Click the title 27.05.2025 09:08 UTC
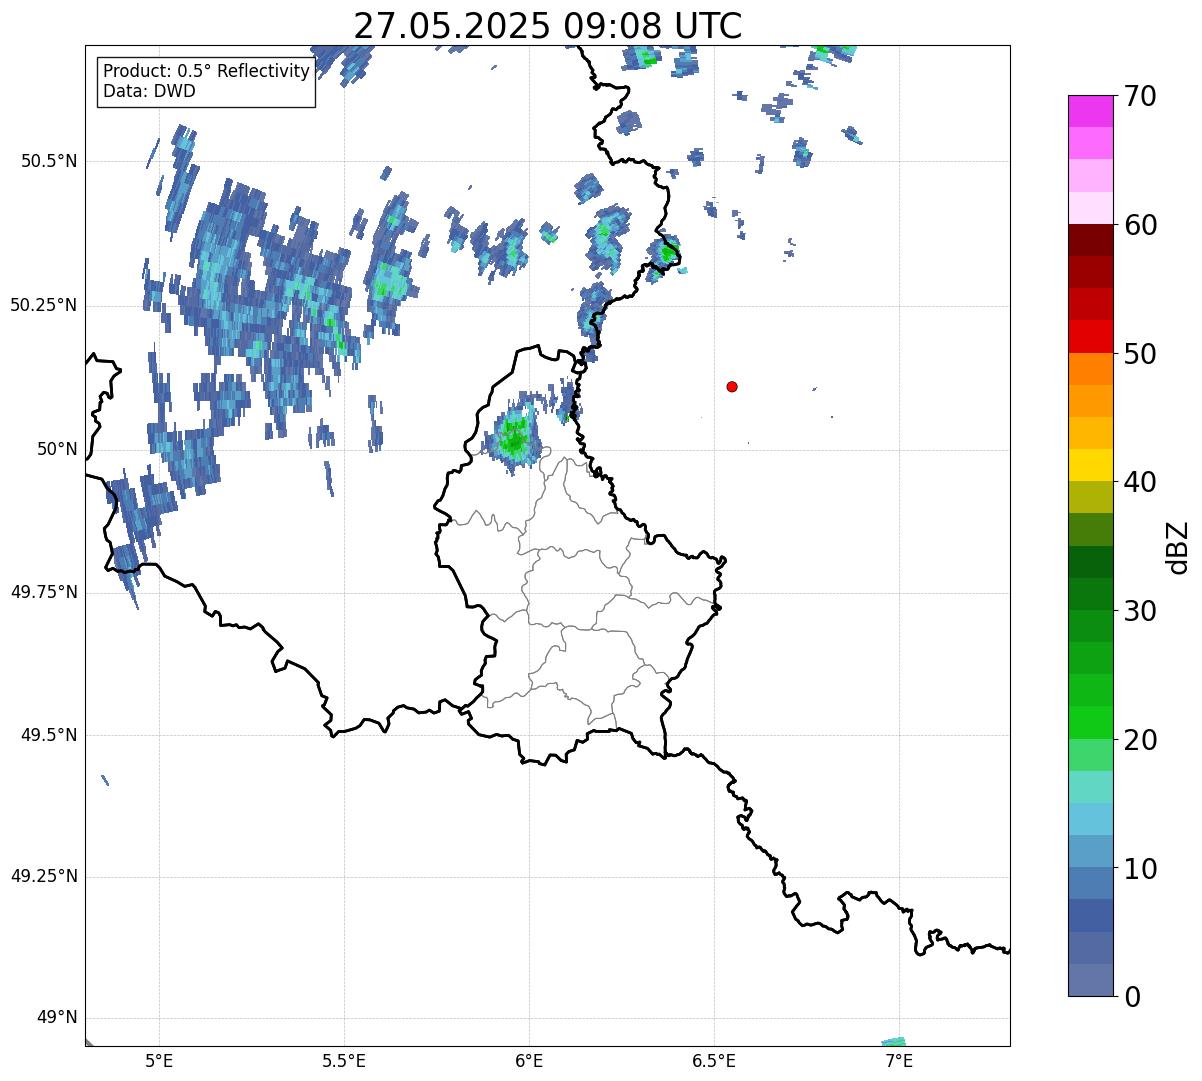The image size is (1202, 1081). pos(548,25)
